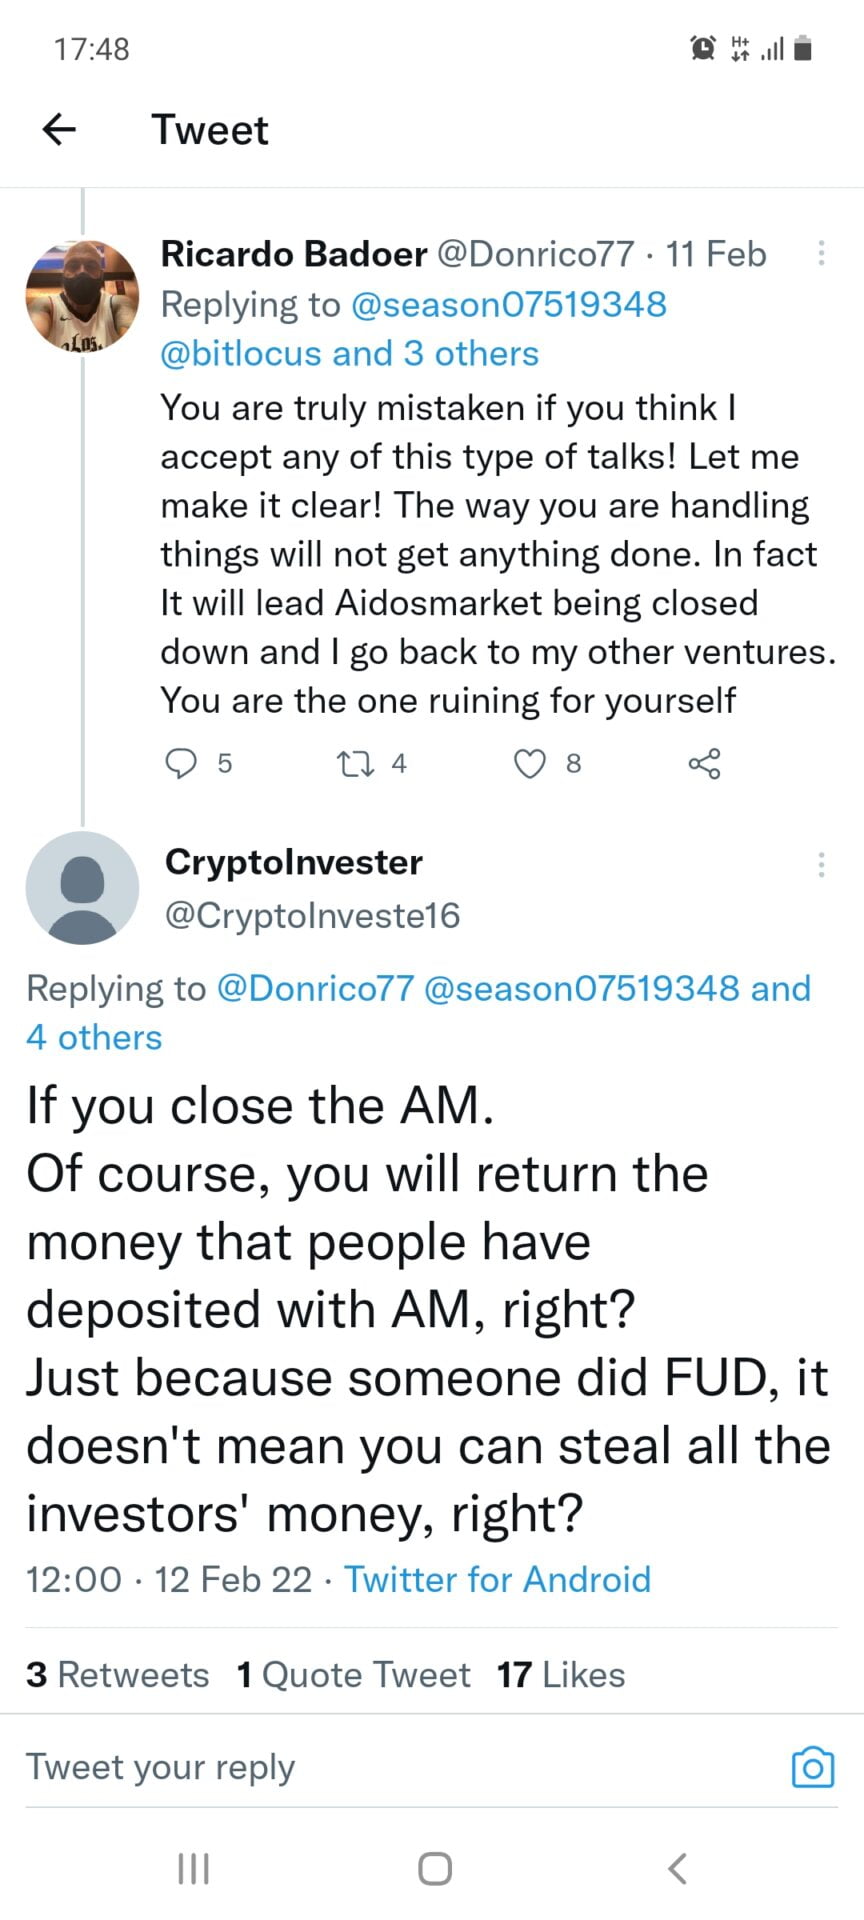The width and height of the screenshot is (864, 1920).
Task: Like Ricardo Badoer's tweet
Action: (x=529, y=764)
